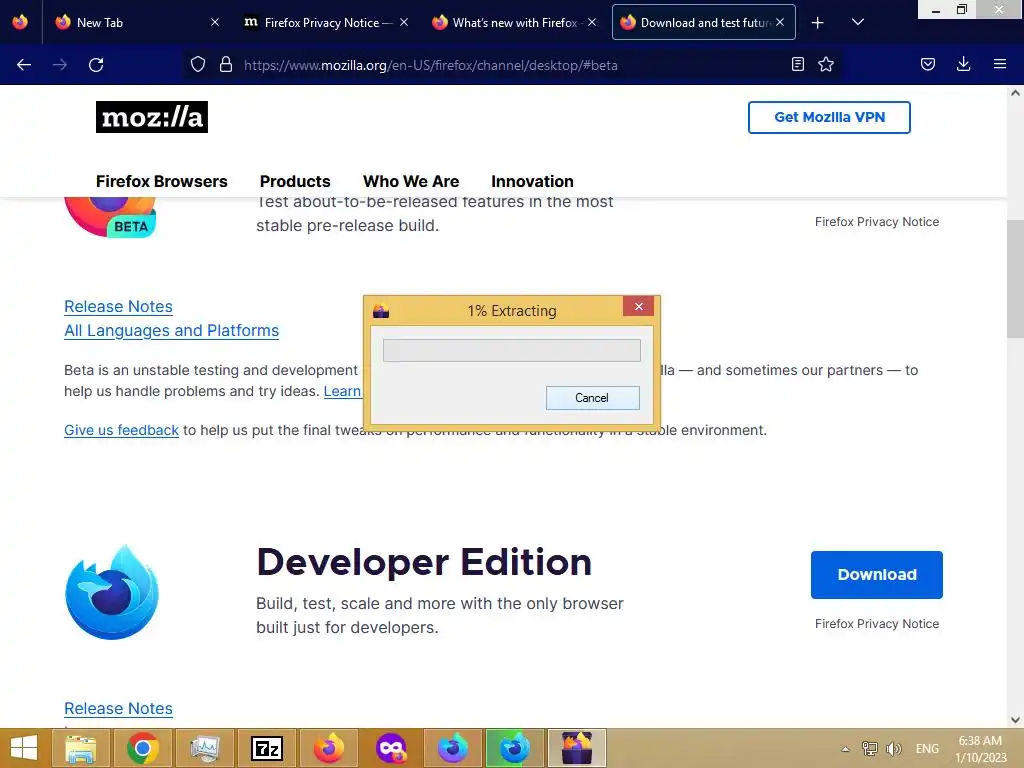1024x768 pixels.
Task: Click the Firefox Beta logo image
Action: click(110, 217)
